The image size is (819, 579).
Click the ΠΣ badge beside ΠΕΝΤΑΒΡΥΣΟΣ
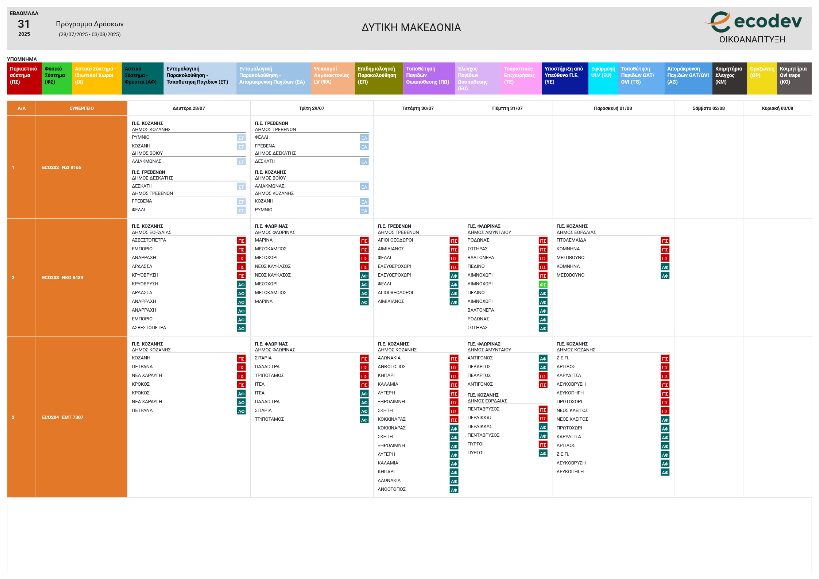pyautogui.click(x=543, y=410)
